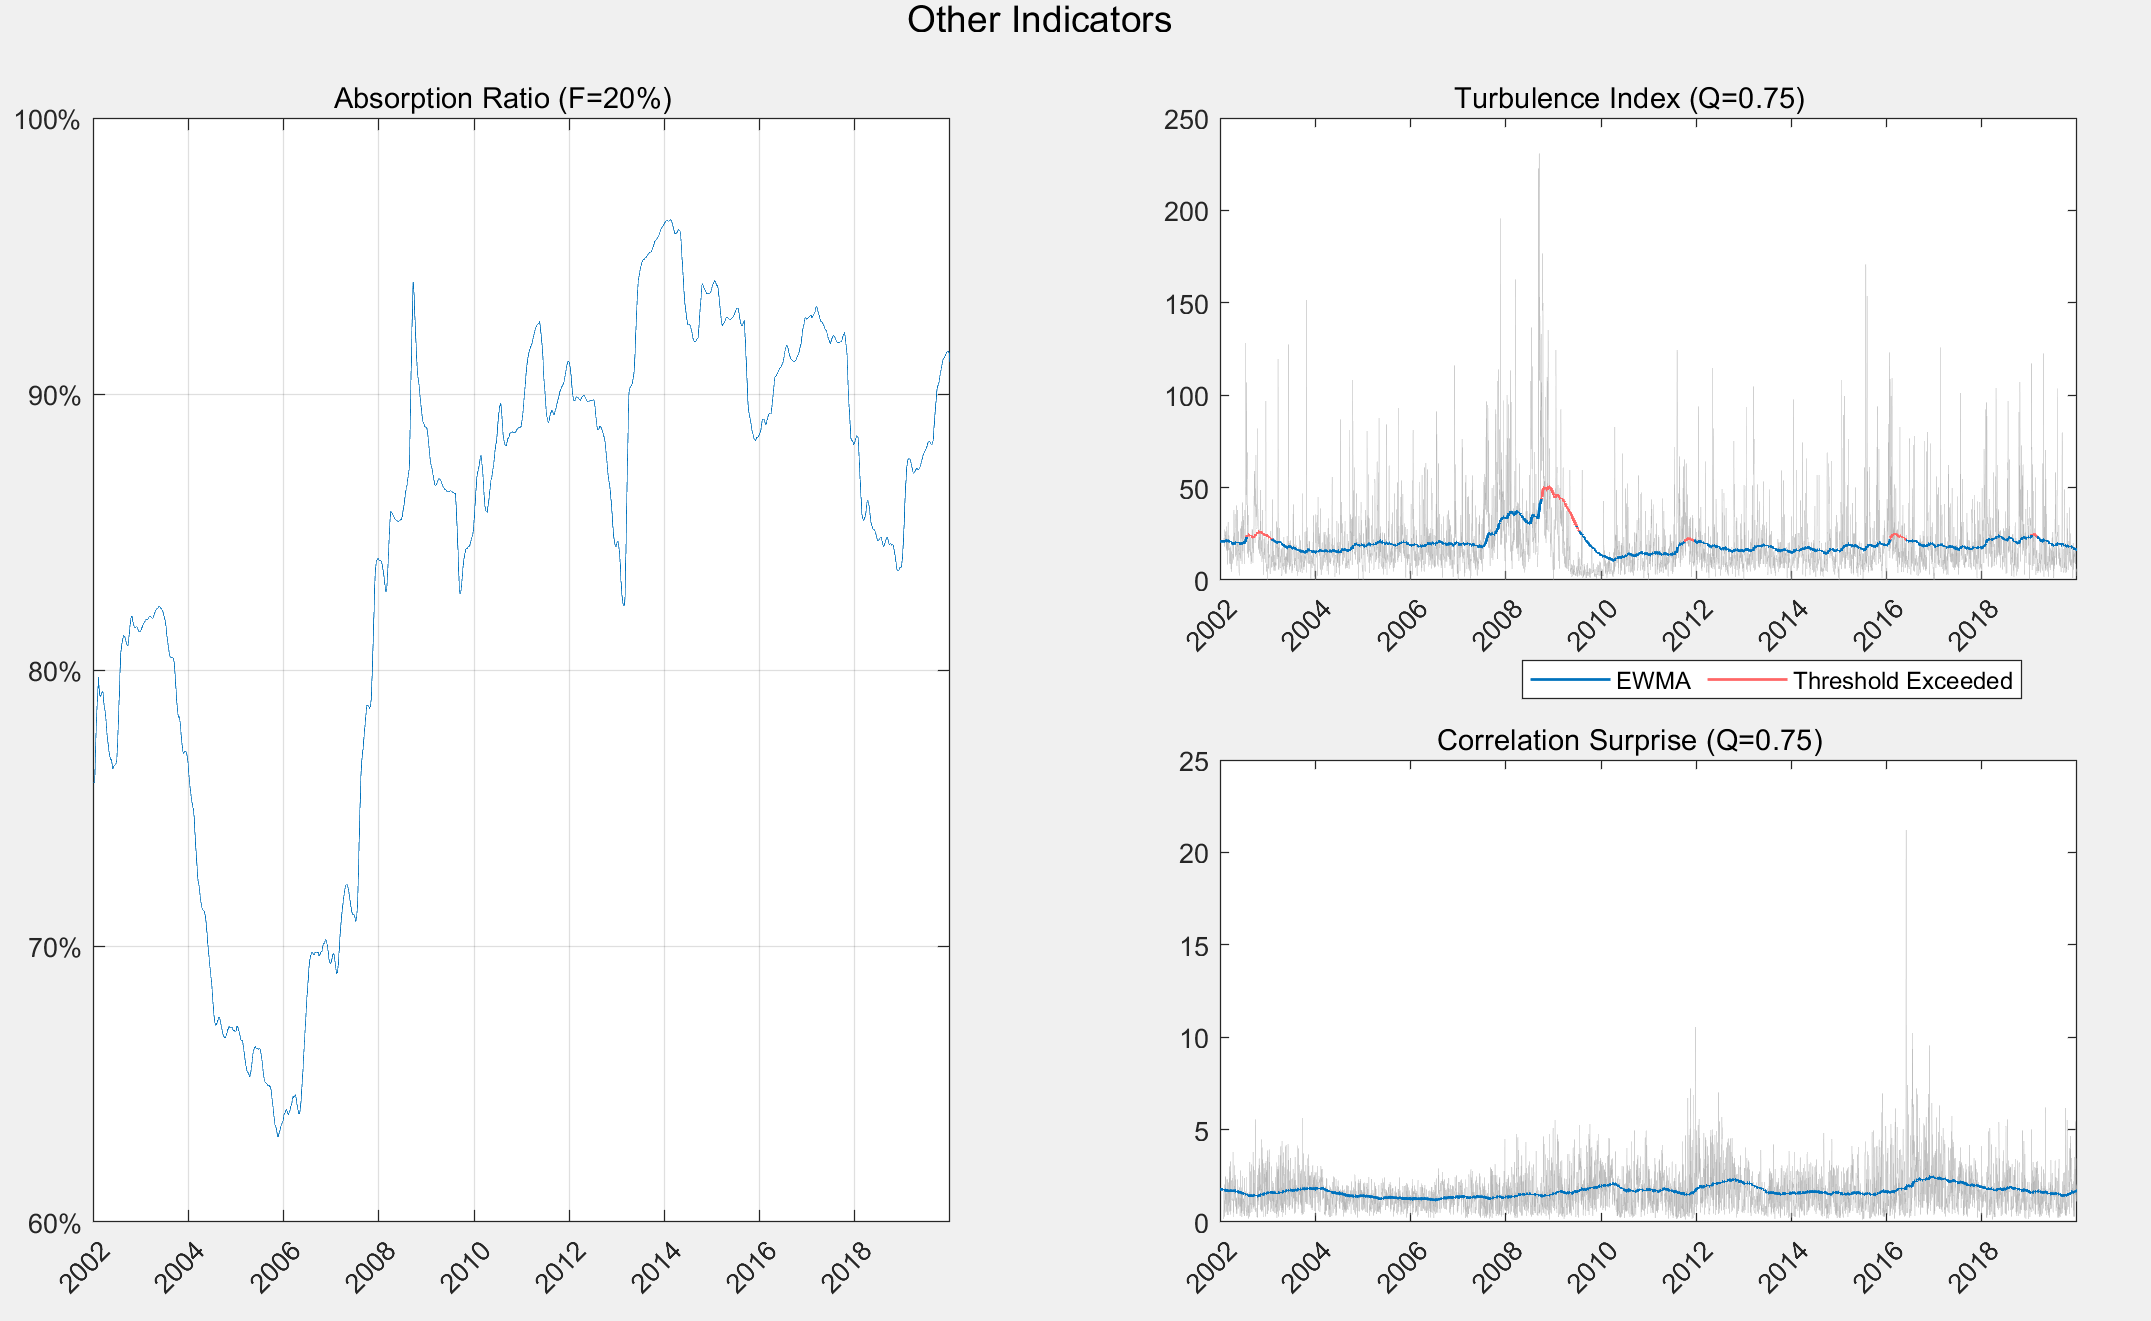Click the 15 tick label on the Correlation Surprise axis

coord(1194,946)
